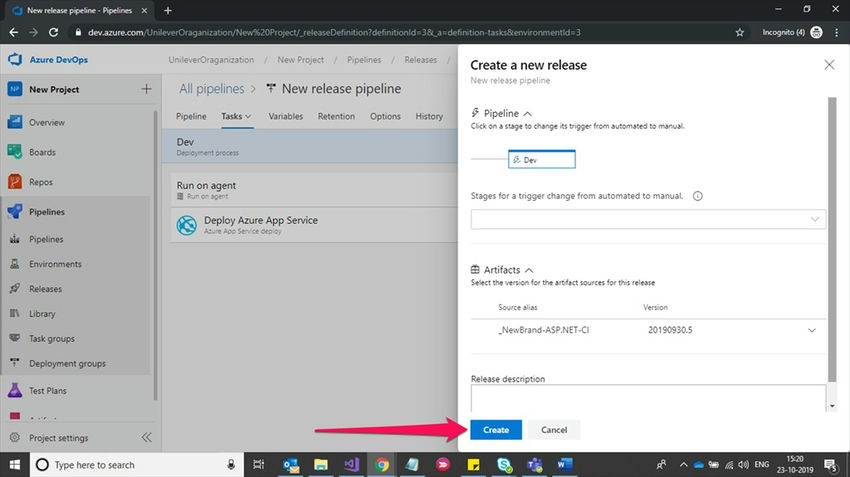Open the Incognito profile icon
This screenshot has width=850, height=477.
coord(816,33)
